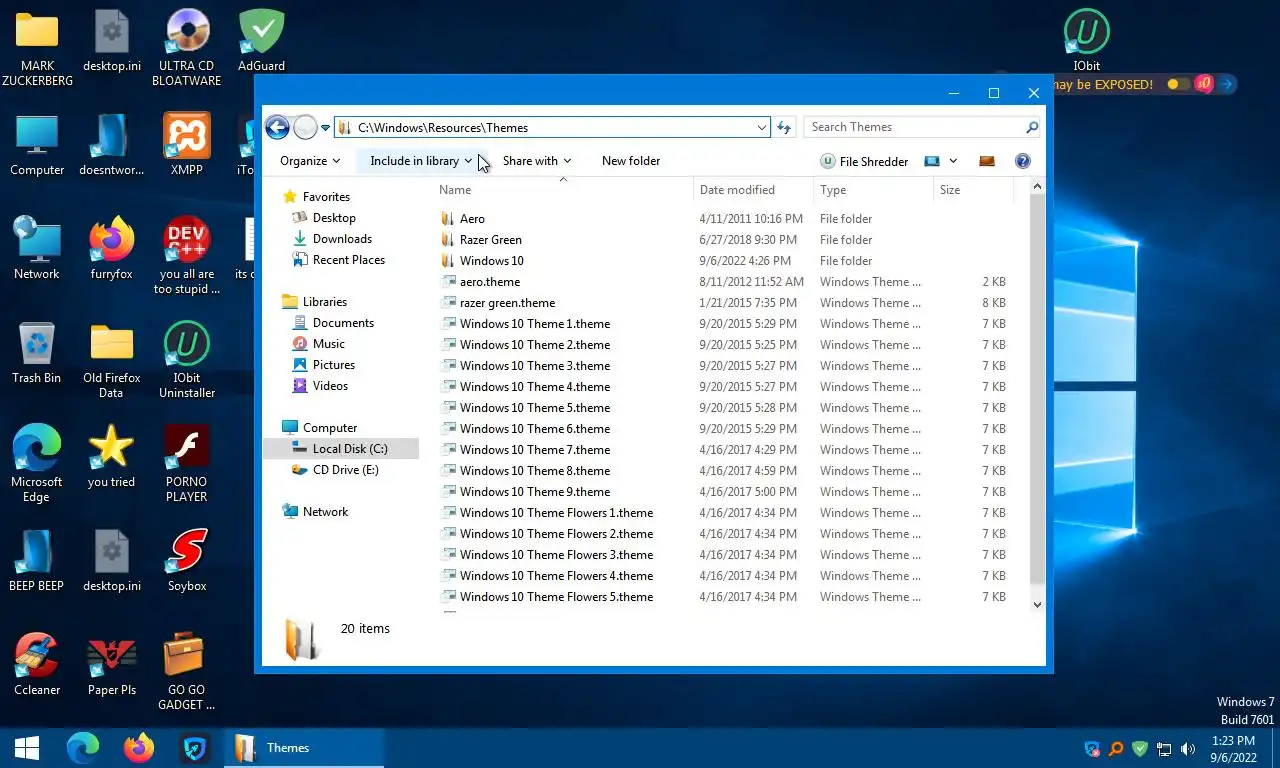The height and width of the screenshot is (768, 1280).
Task: Click the furryfox Firefox desktop icon
Action: pos(112,249)
